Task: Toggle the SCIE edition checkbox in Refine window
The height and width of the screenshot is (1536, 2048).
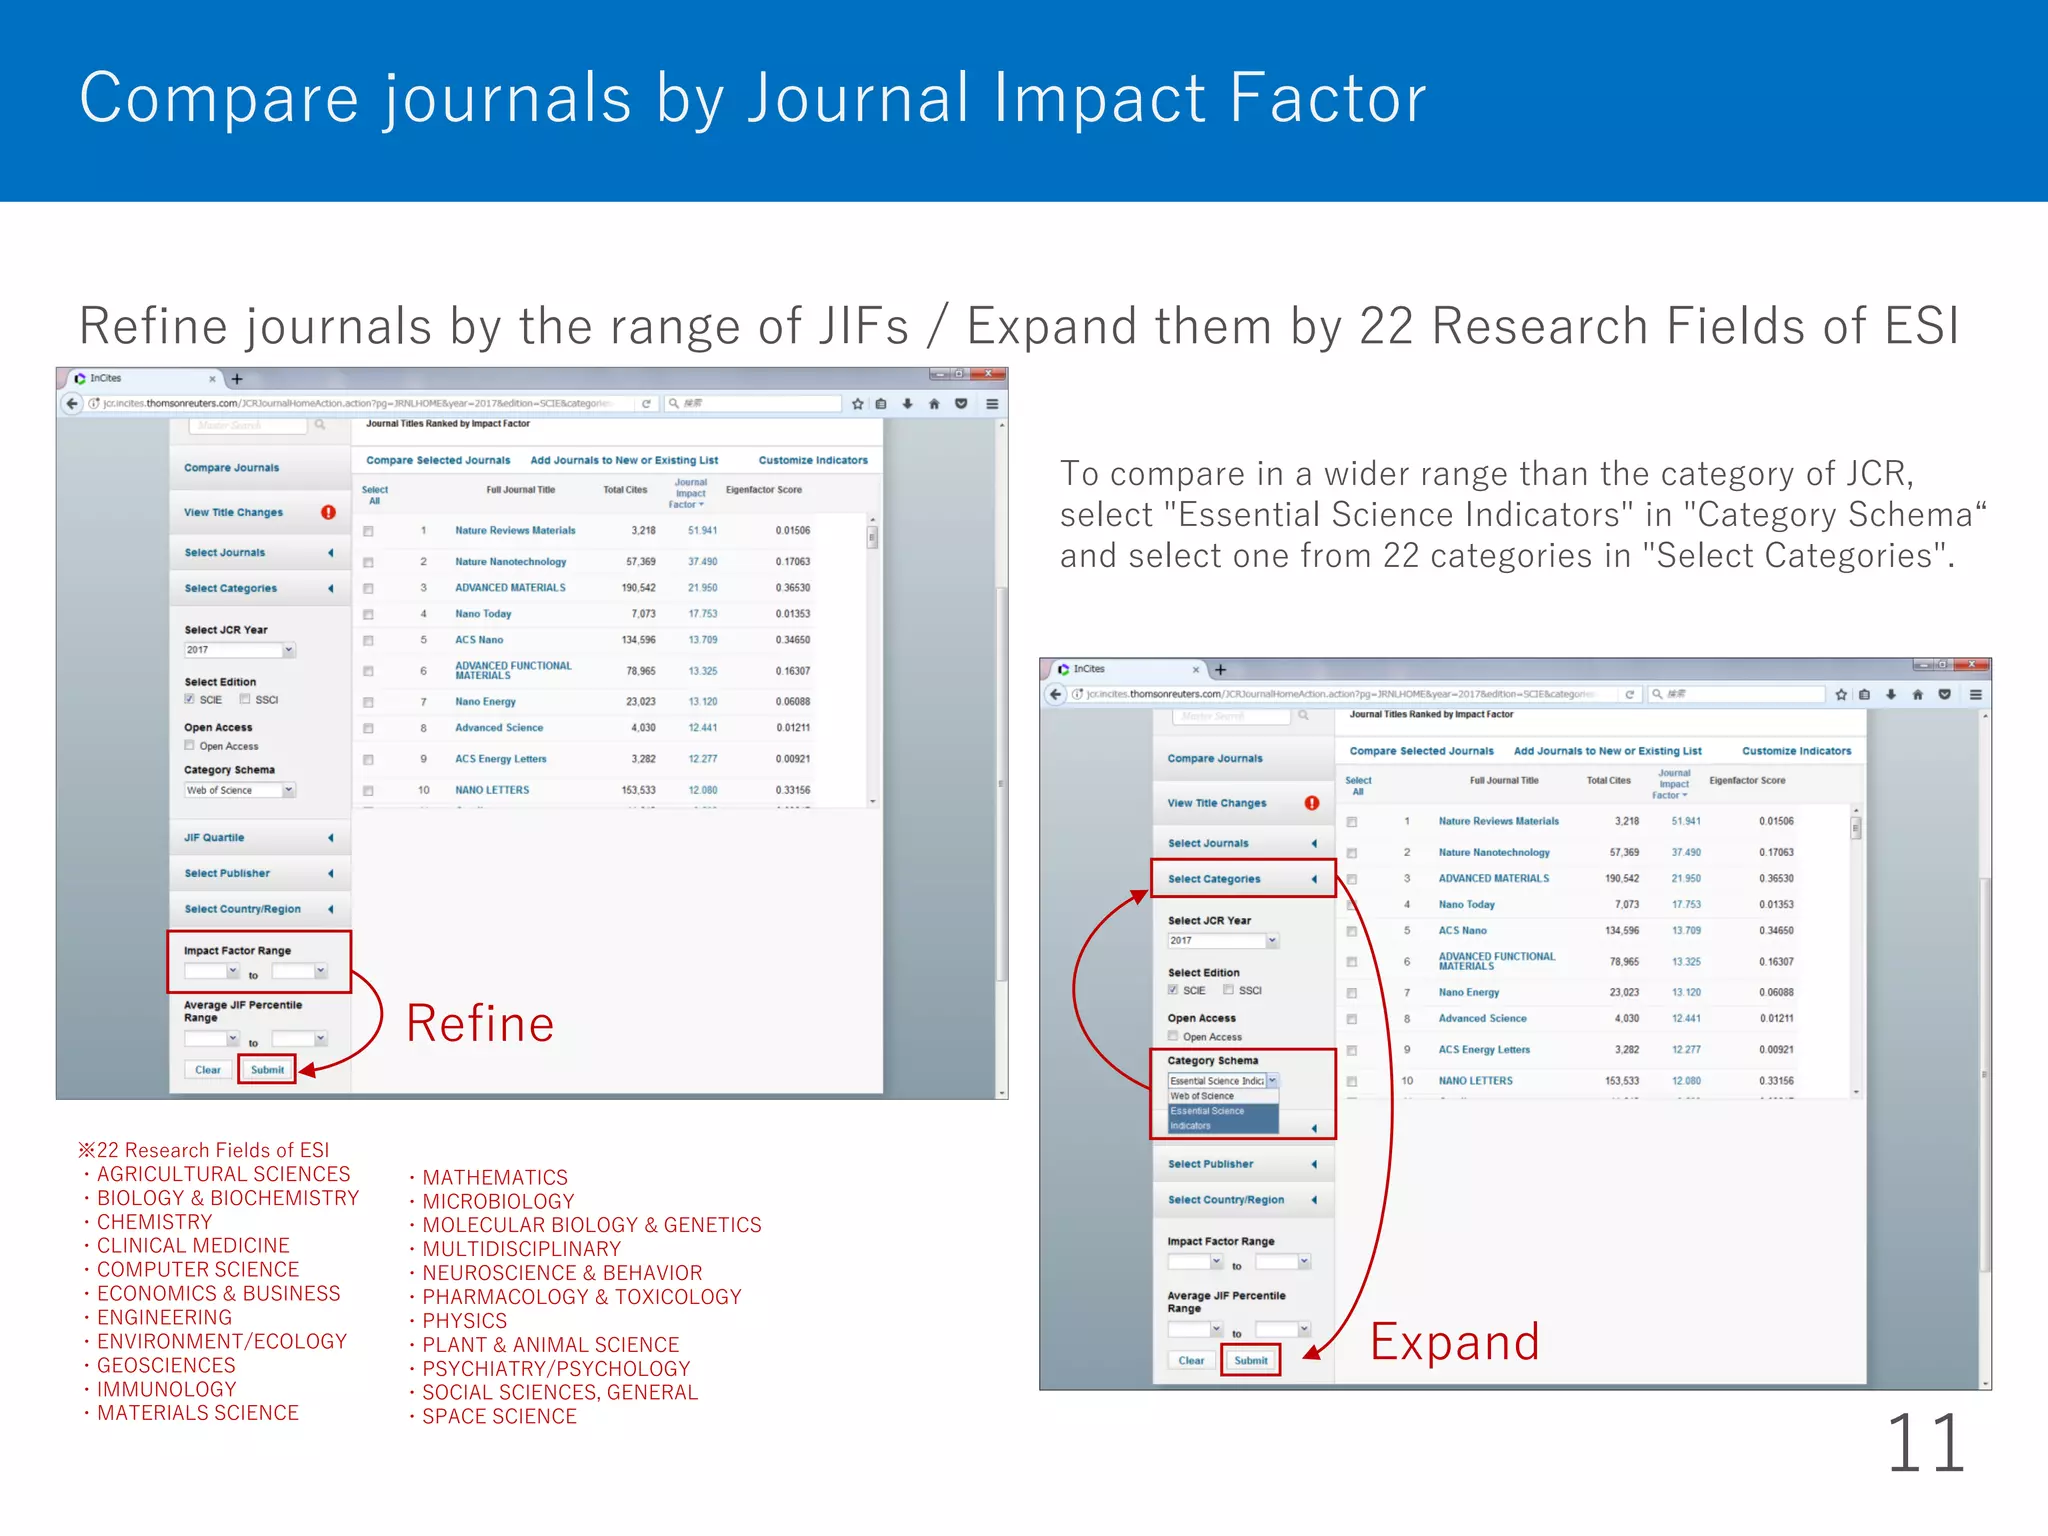Action: (190, 699)
